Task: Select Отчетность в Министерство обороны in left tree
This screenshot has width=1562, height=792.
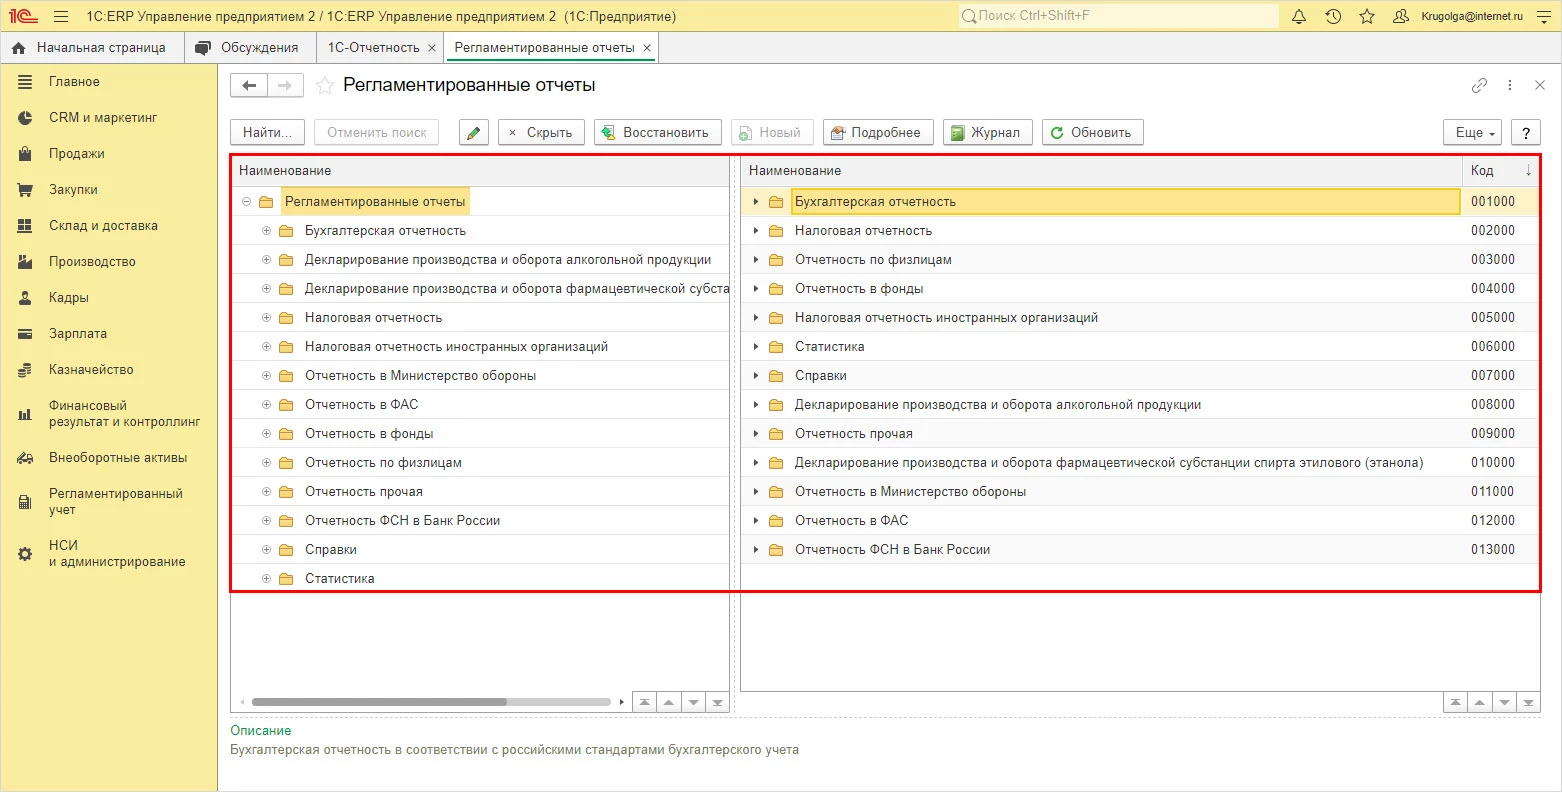Action: [420, 376]
